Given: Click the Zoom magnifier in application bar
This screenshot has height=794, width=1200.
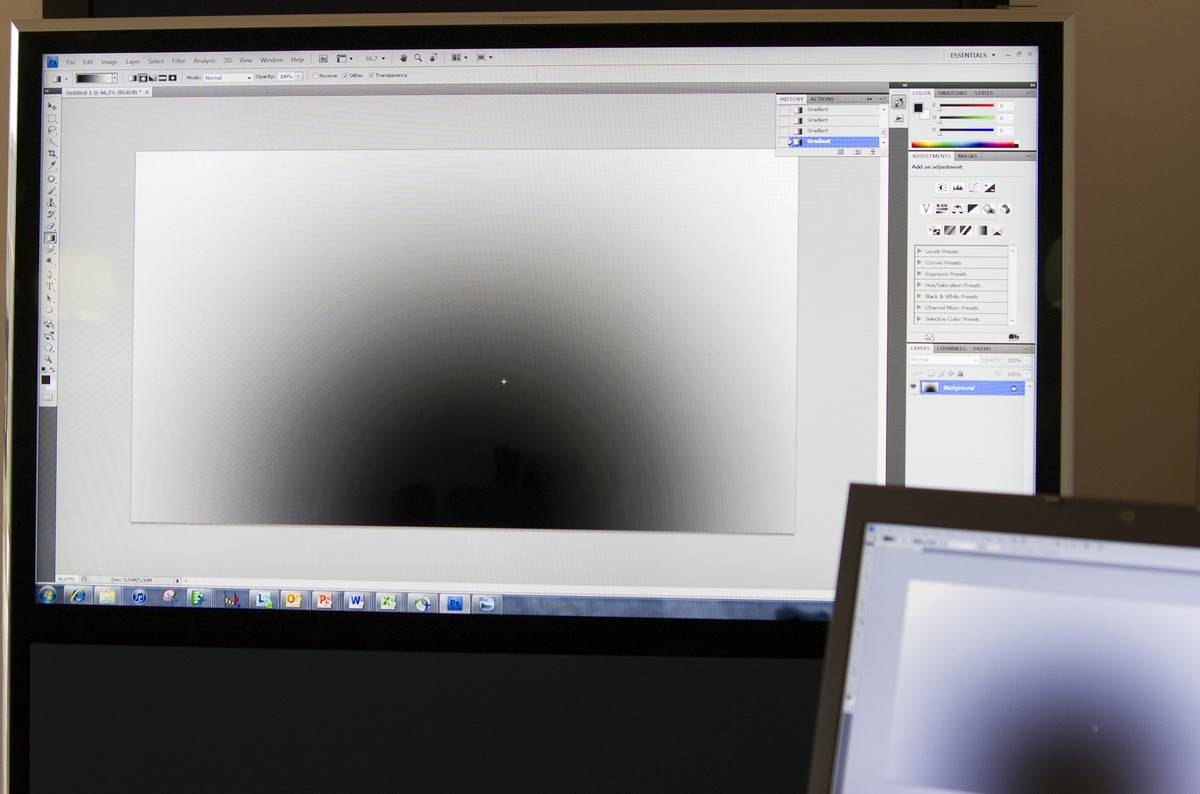Looking at the screenshot, I should tap(418, 58).
